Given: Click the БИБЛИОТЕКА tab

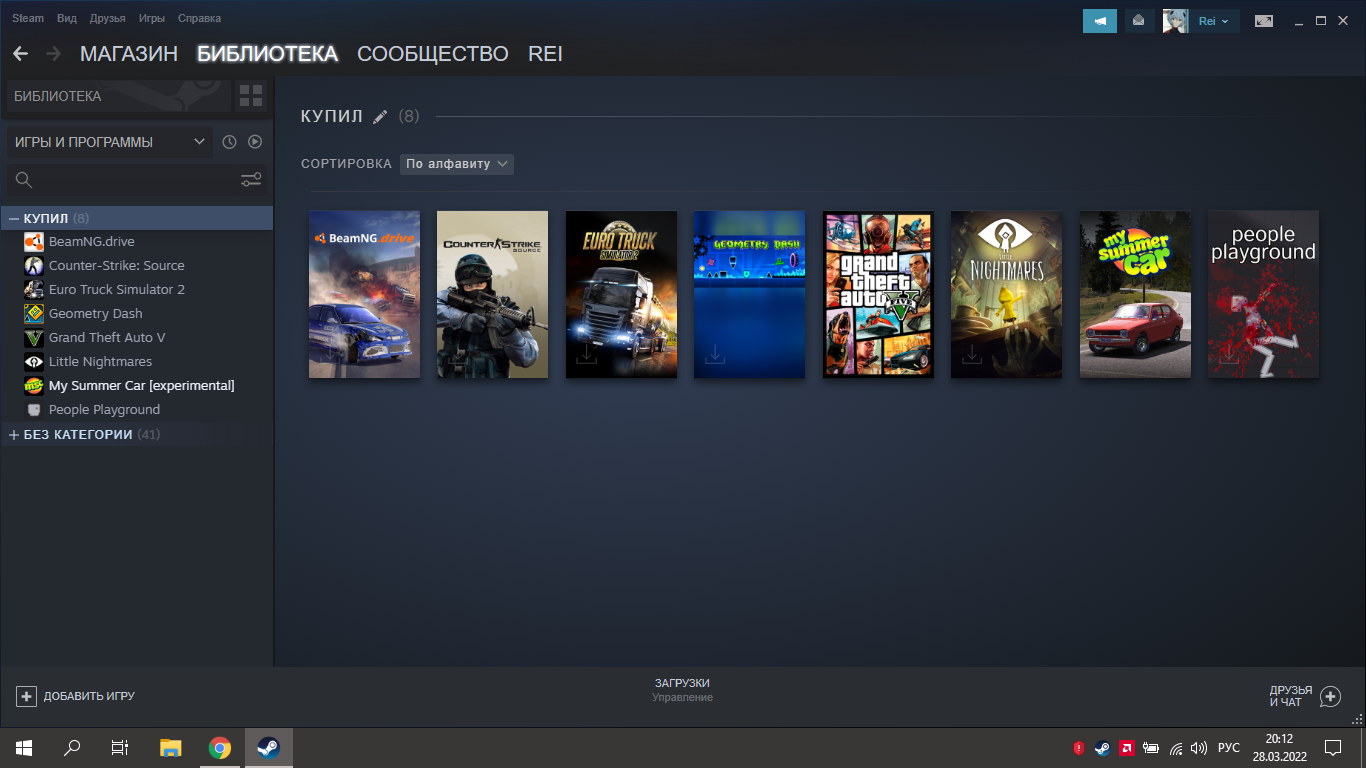Looking at the screenshot, I should tap(268, 54).
